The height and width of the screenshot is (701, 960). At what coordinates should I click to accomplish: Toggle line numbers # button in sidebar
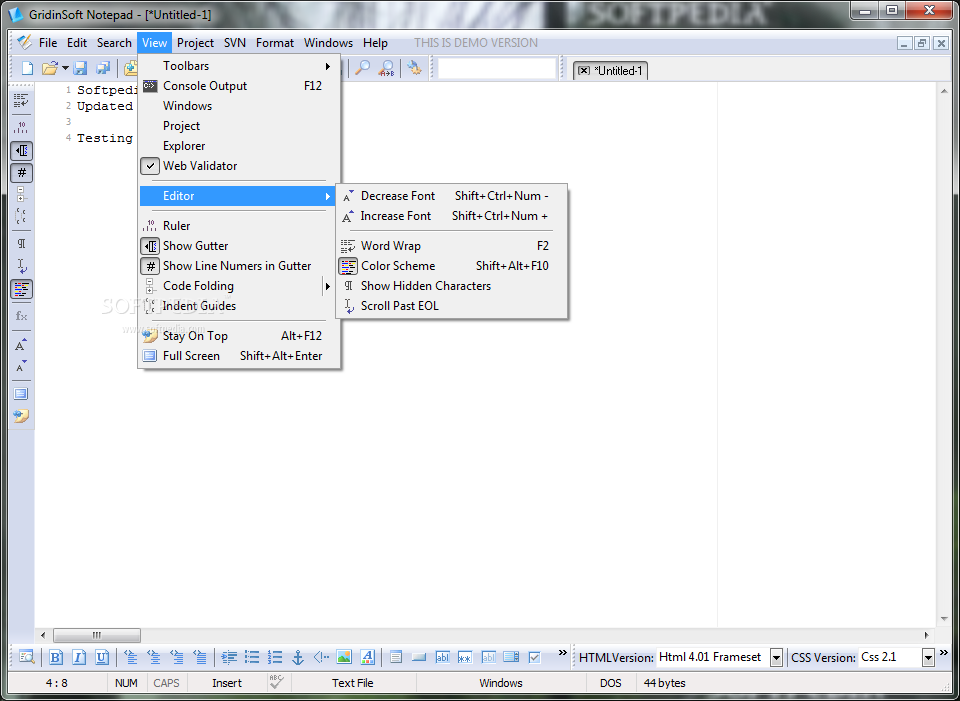(21, 173)
